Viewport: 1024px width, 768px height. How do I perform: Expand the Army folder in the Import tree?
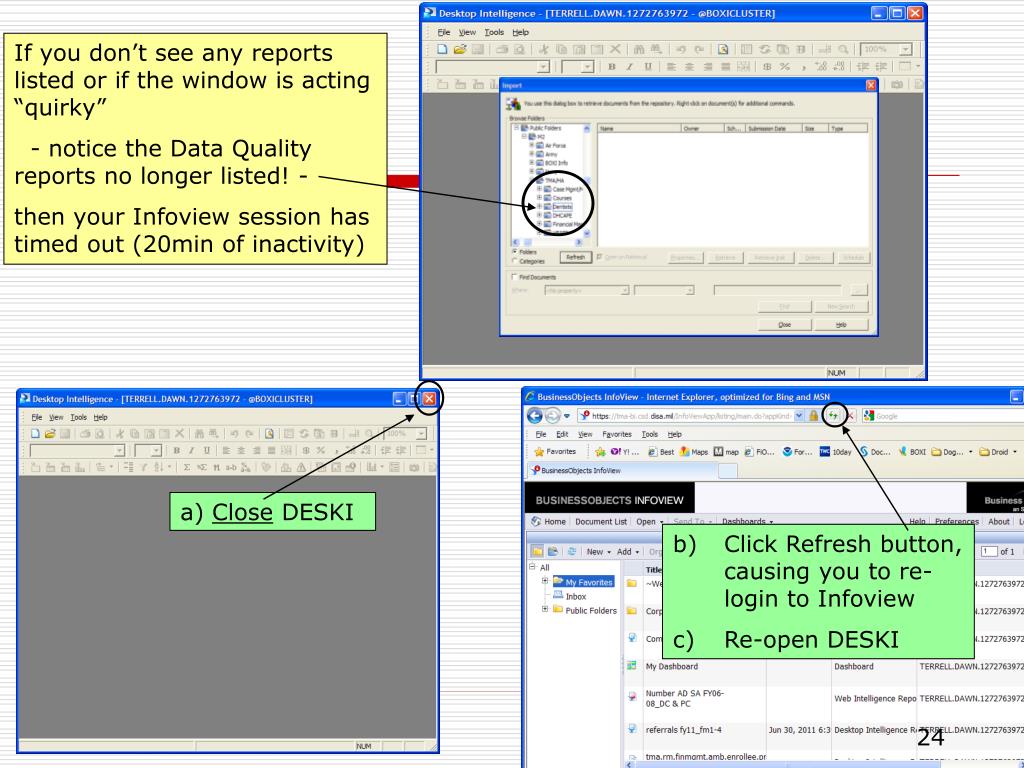[x=532, y=154]
